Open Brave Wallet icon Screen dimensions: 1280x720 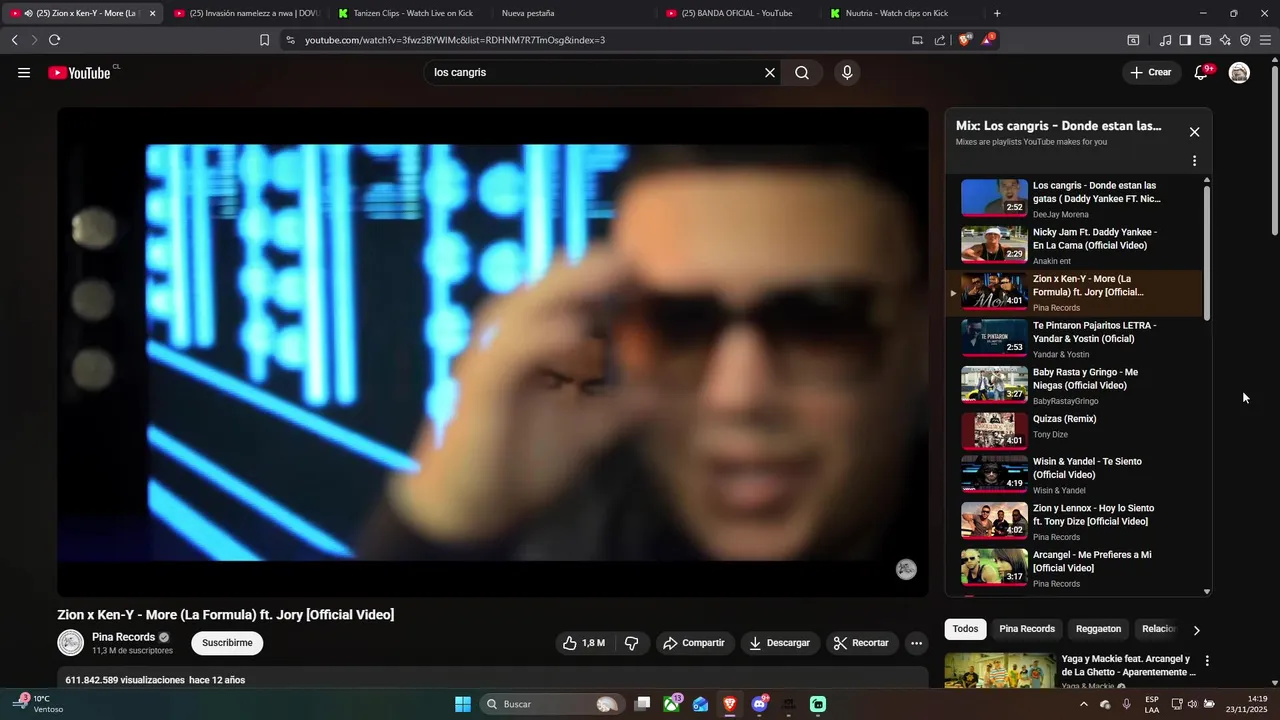pyautogui.click(x=1205, y=40)
